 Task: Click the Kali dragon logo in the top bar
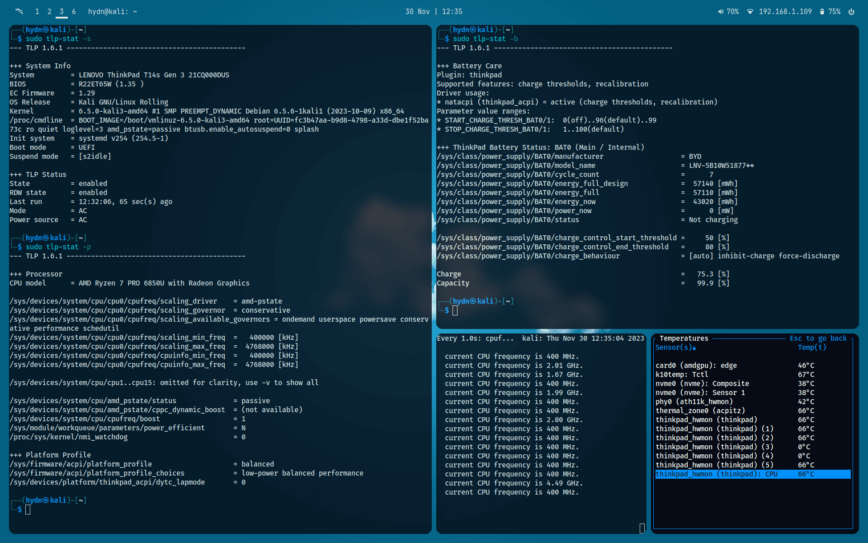19,11
